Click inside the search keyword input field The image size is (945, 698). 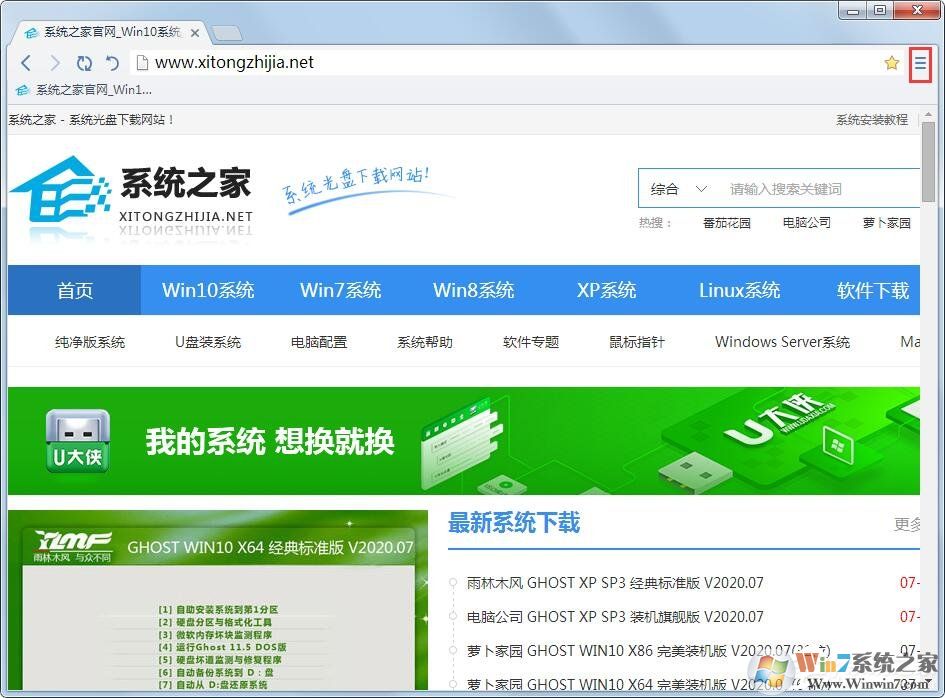pyautogui.click(x=800, y=188)
